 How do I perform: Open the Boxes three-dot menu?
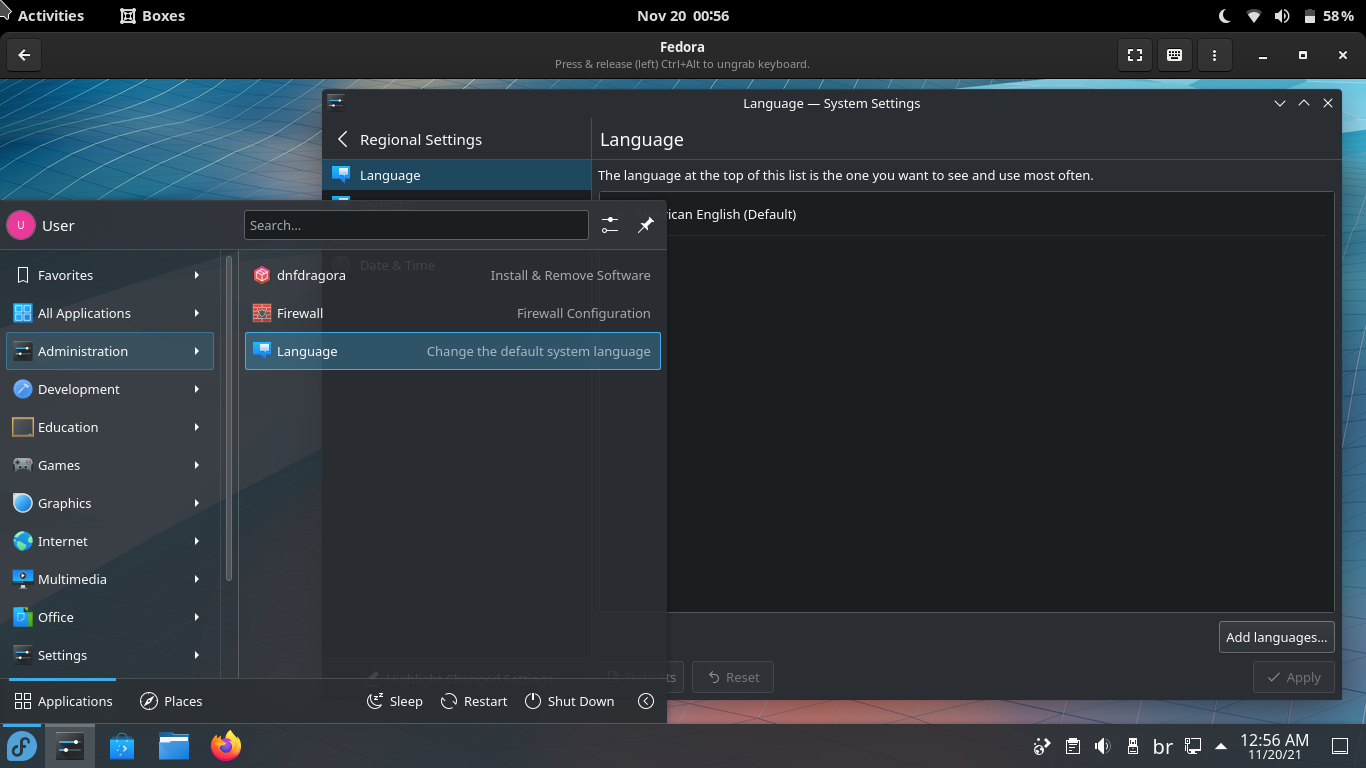click(x=1215, y=55)
